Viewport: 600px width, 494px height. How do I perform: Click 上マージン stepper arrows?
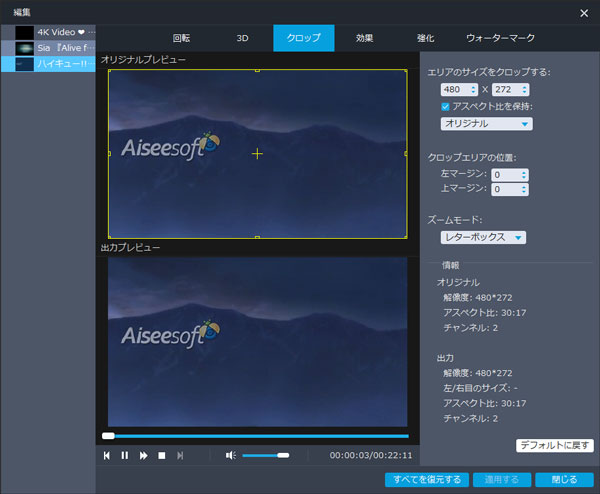click(524, 189)
